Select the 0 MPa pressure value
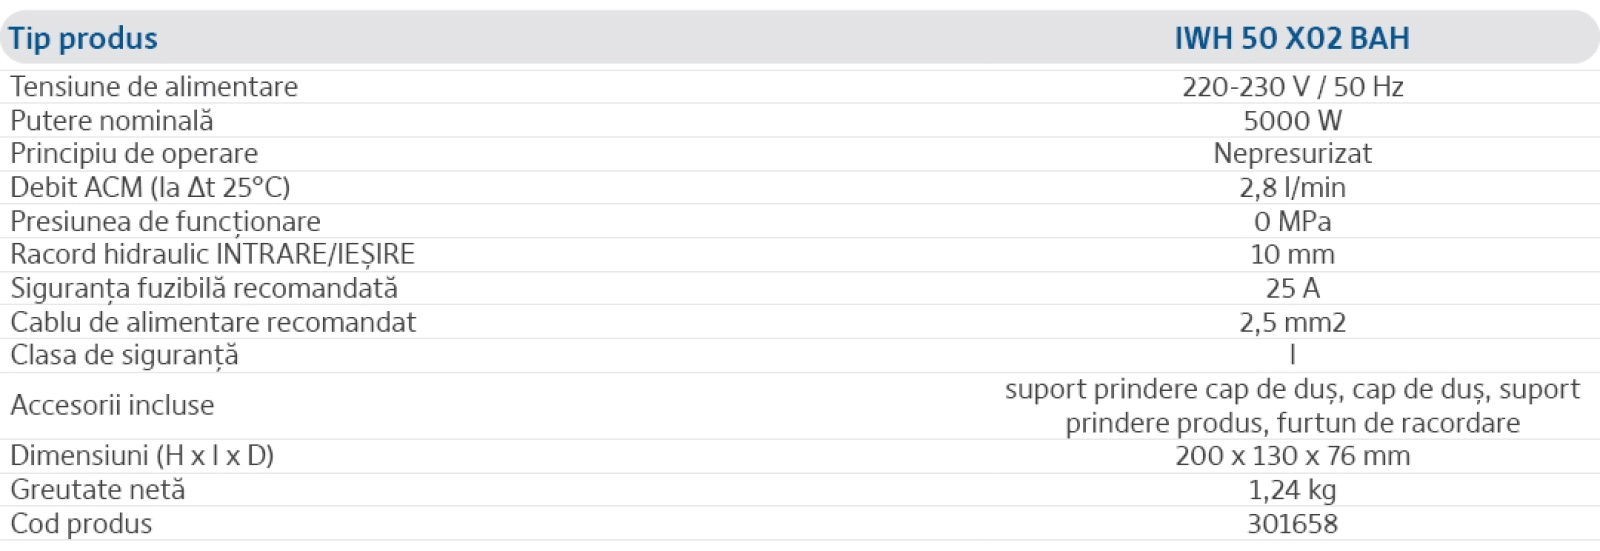This screenshot has height=551, width=1600. [x=1292, y=222]
